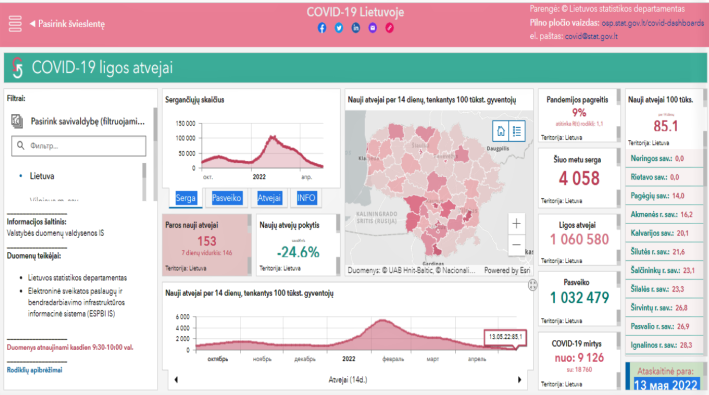
Task: Open the Facebook share icon
Action: (x=322, y=28)
